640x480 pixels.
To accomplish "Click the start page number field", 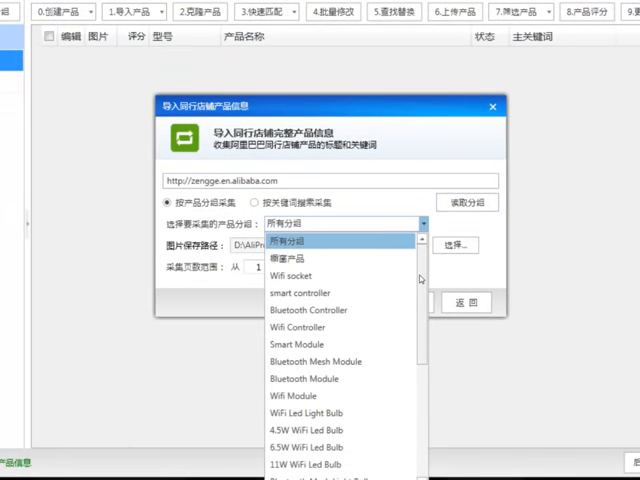I will tap(254, 267).
